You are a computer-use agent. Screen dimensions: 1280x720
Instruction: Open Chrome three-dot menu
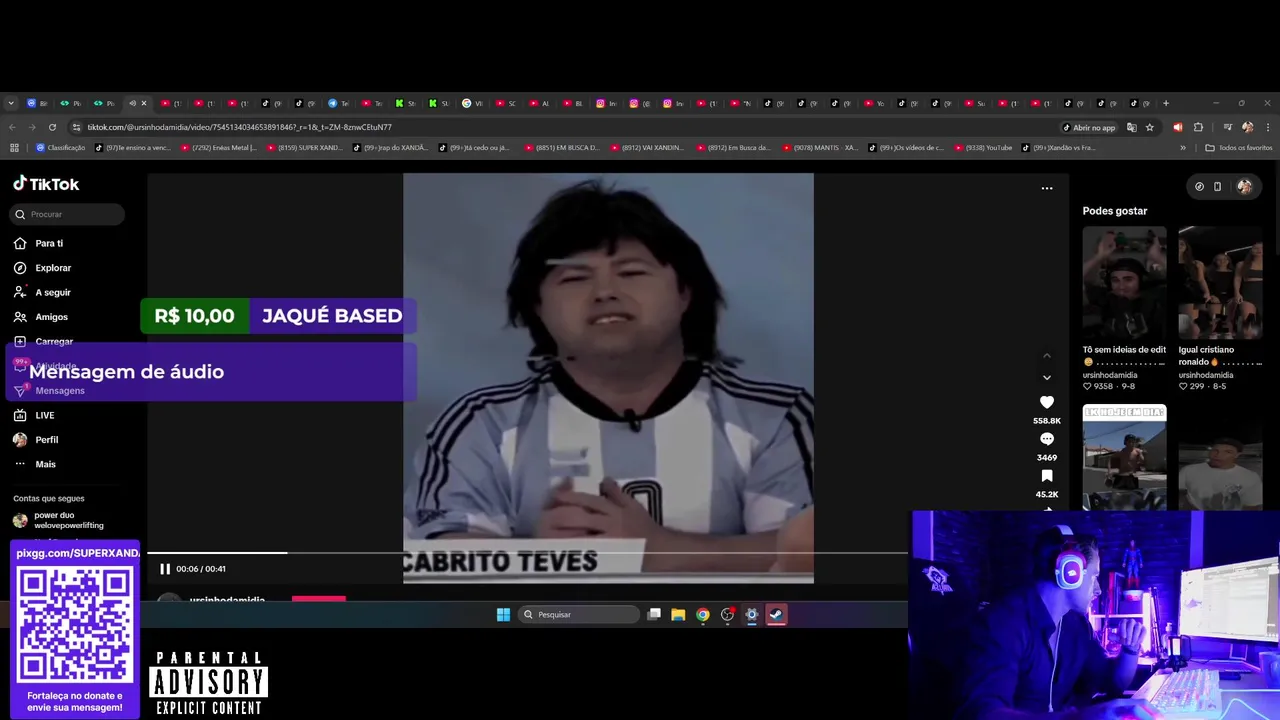[x=1268, y=127]
